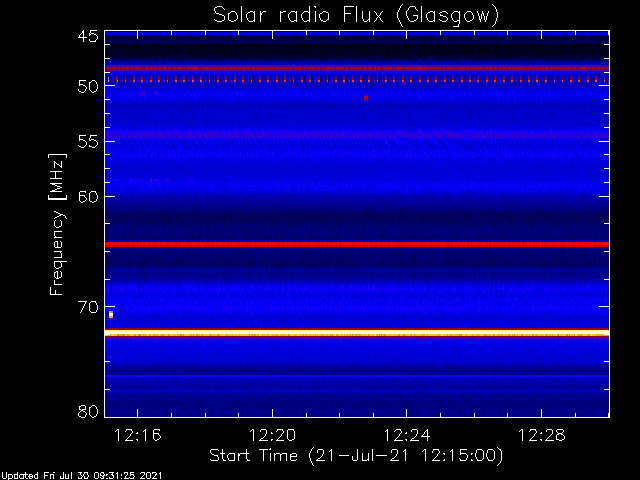The width and height of the screenshot is (640, 480).
Task: Click the '12:16' time tick label
Action: 138,435
